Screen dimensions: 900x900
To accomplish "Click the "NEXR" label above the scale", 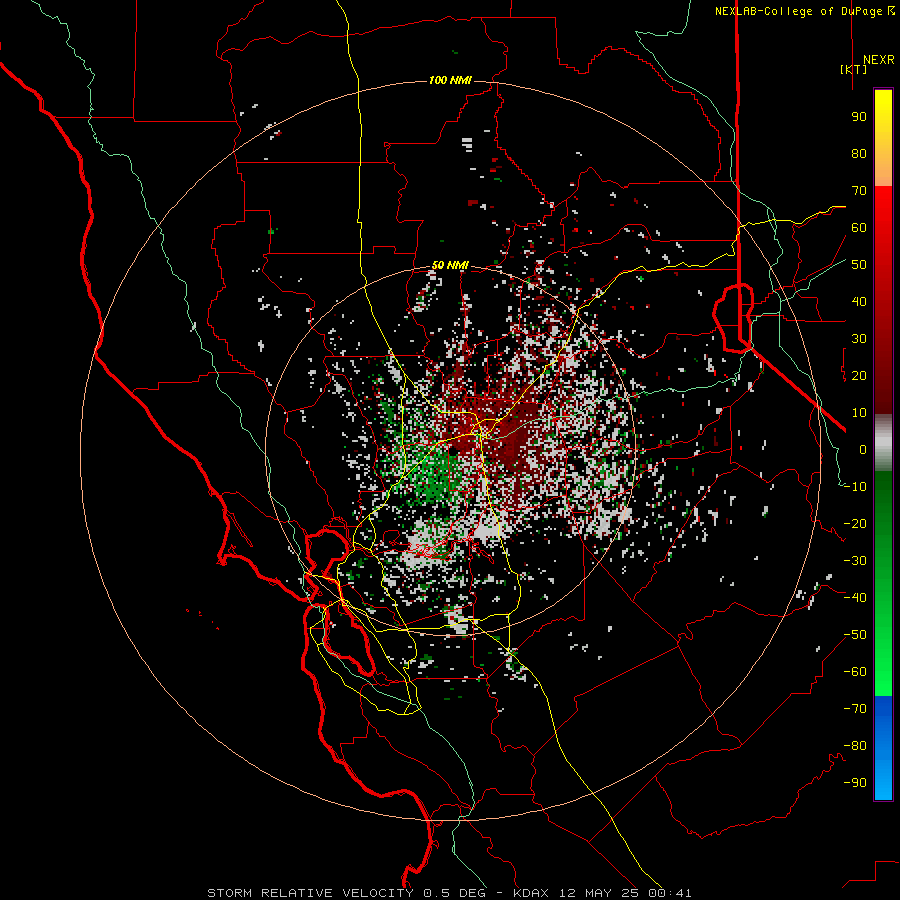I will pos(878,60).
